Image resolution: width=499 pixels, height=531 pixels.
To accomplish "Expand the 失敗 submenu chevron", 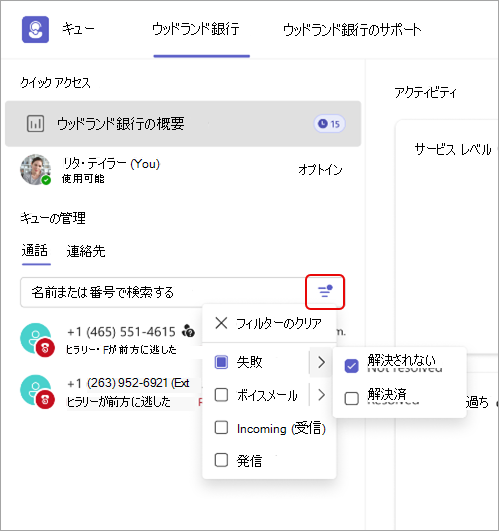I will [x=321, y=362].
